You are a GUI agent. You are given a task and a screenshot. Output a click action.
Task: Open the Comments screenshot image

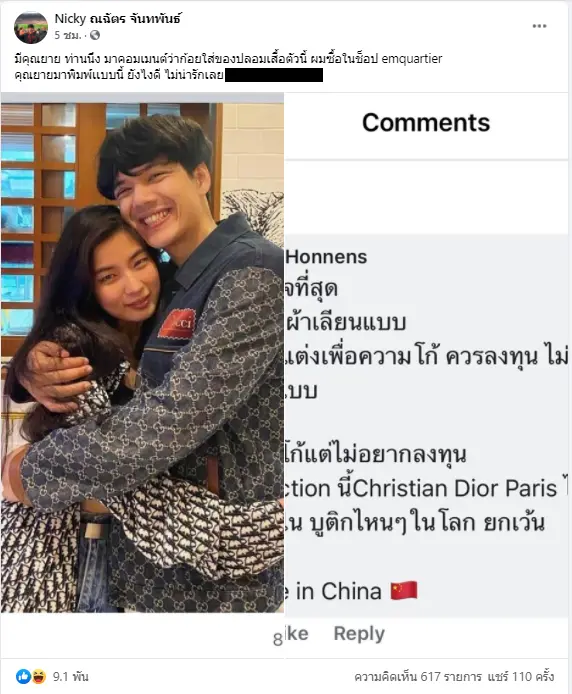click(x=426, y=375)
